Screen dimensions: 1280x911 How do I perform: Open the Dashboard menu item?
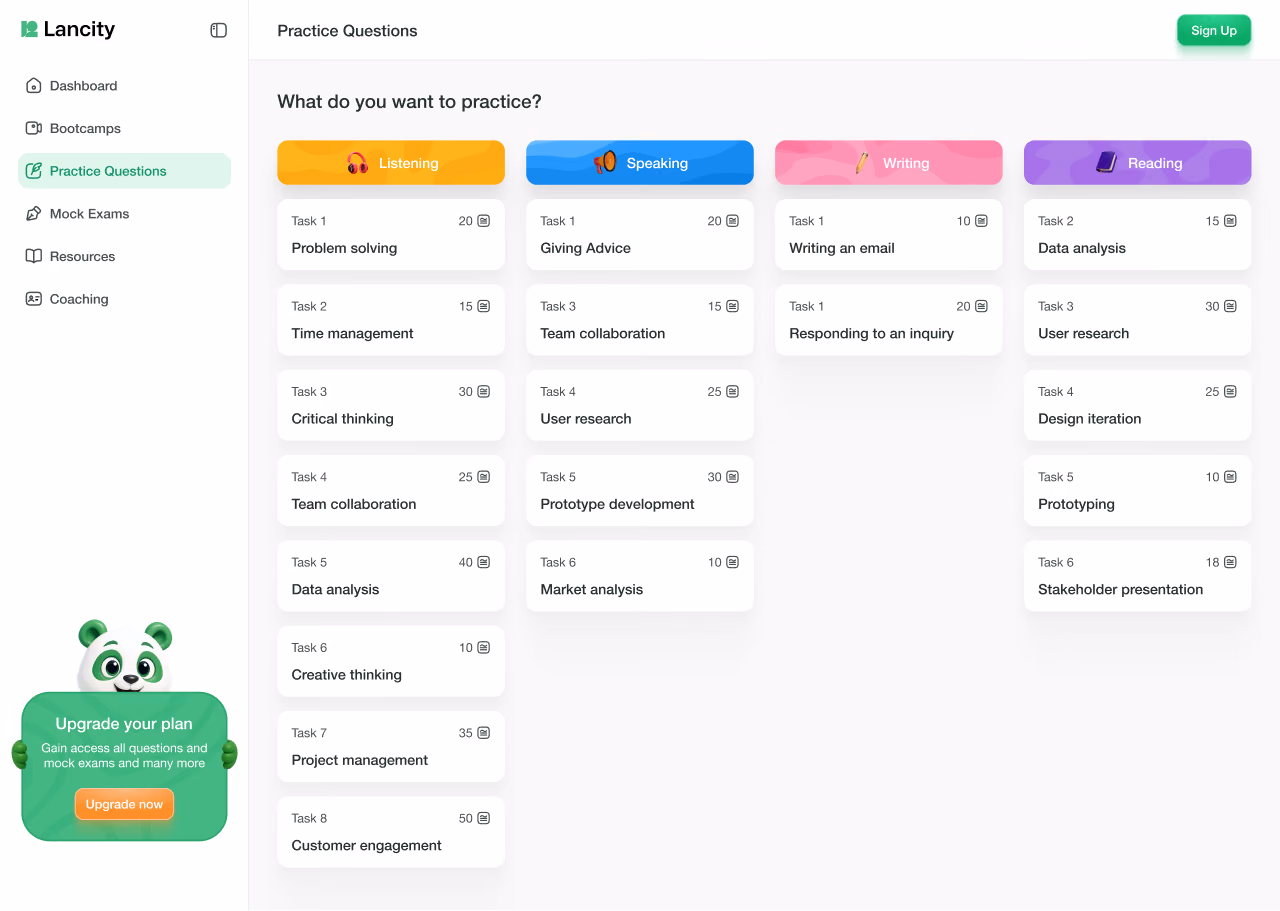tap(124, 86)
